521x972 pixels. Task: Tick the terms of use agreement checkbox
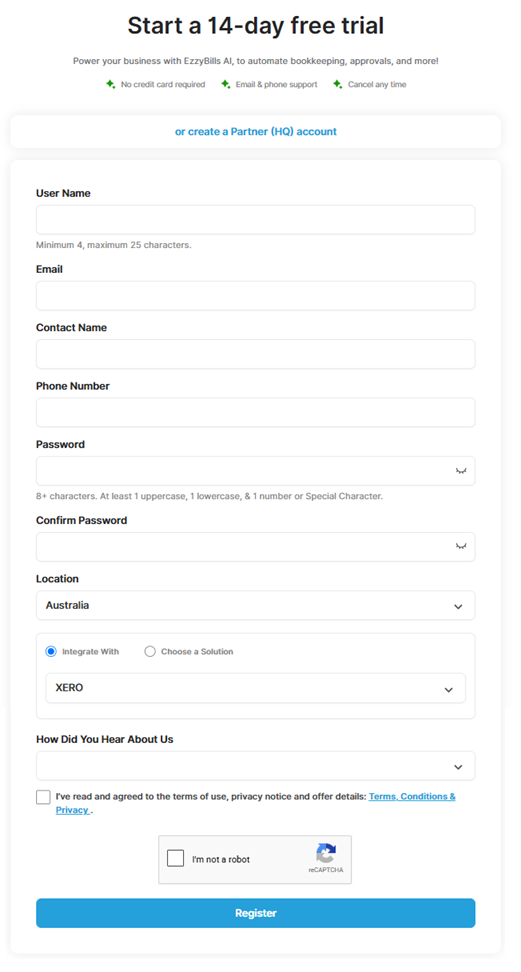pyautogui.click(x=43, y=797)
